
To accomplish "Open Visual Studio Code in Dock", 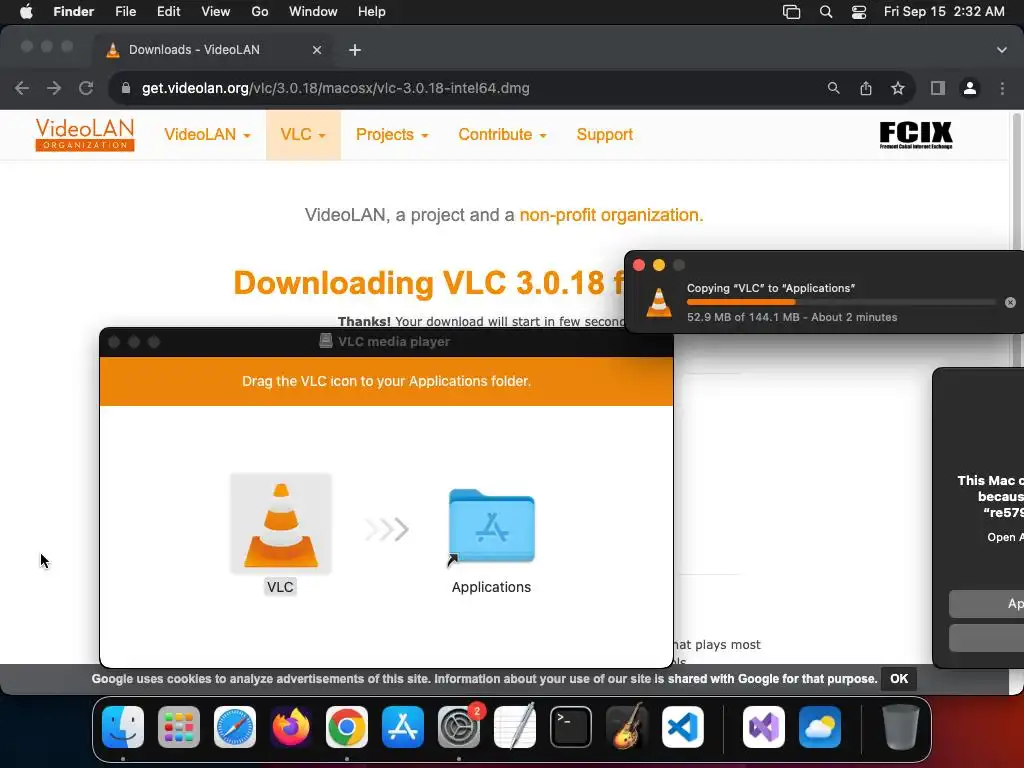I will (683, 727).
